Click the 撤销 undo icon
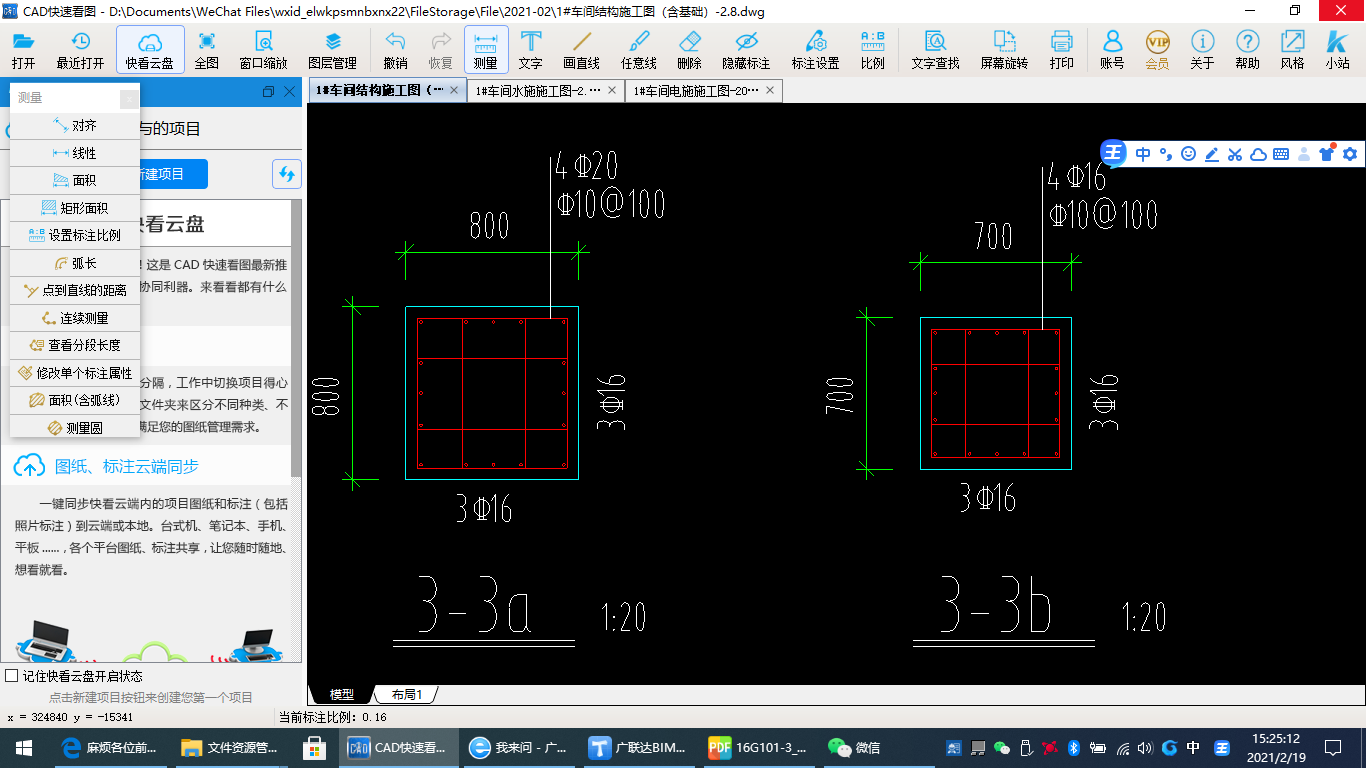The width and height of the screenshot is (1366, 768). (x=395, y=50)
